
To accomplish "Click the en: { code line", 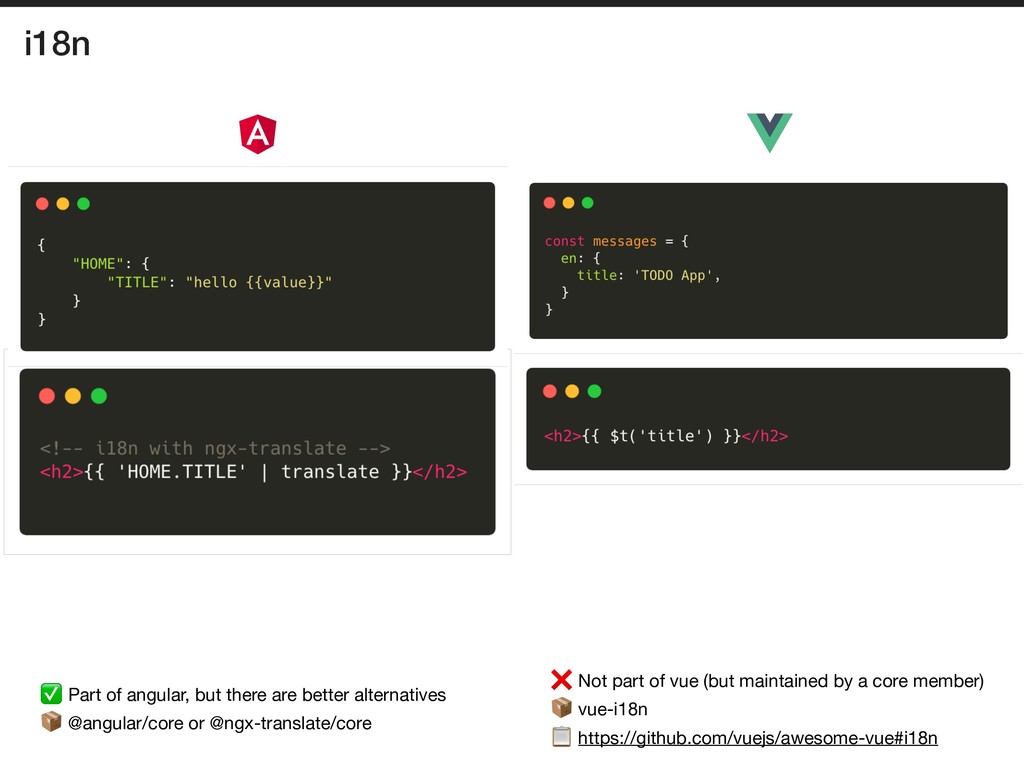I will coord(580,258).
